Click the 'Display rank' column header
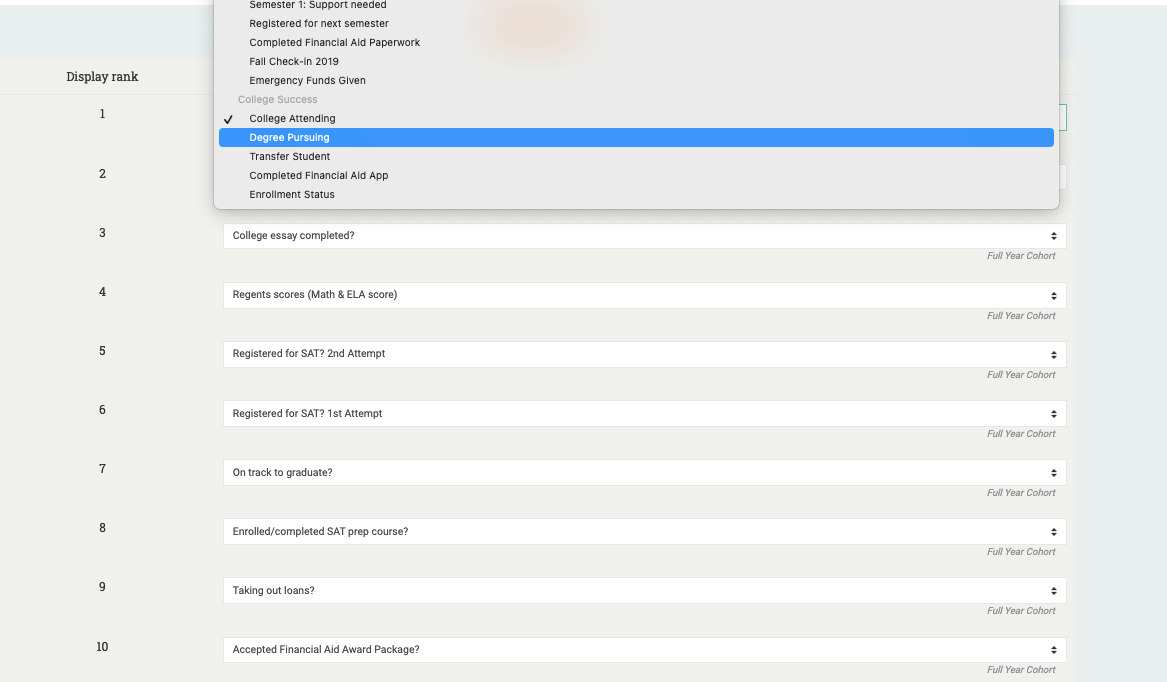This screenshot has width=1167, height=682. click(102, 77)
